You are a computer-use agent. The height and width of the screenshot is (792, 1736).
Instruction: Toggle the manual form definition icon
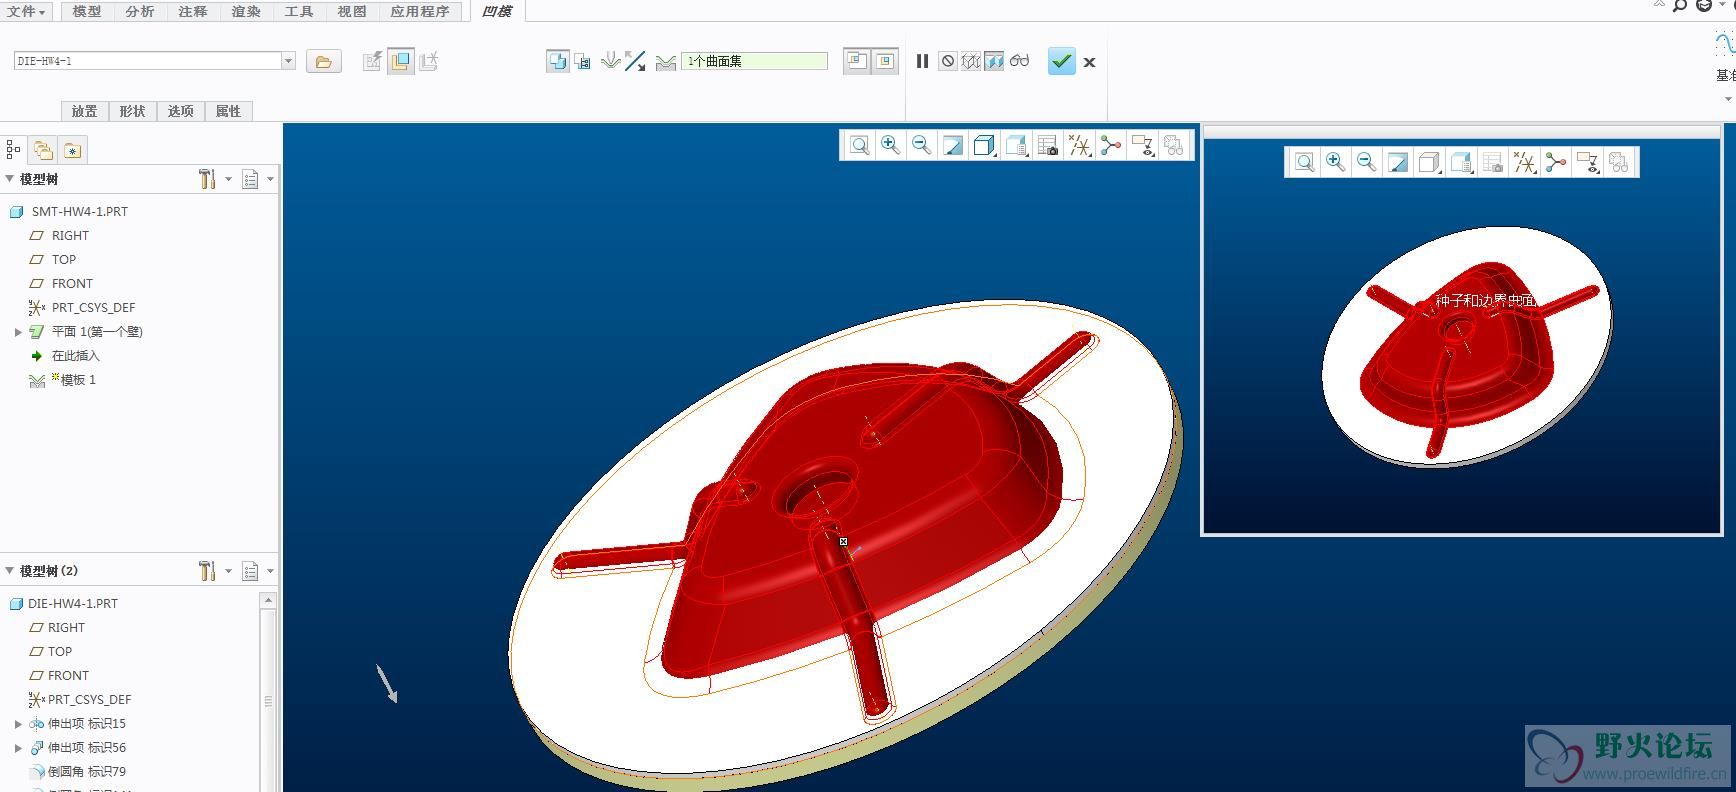(x=583, y=62)
